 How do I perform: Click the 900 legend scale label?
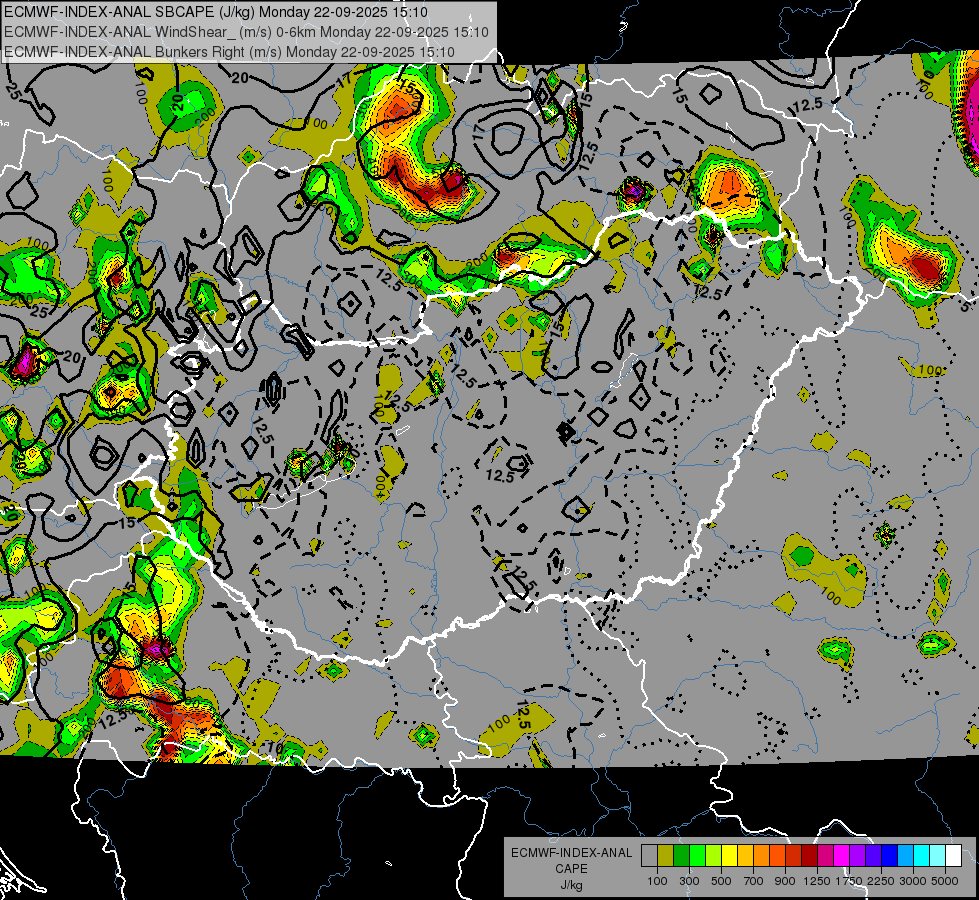coord(785,881)
